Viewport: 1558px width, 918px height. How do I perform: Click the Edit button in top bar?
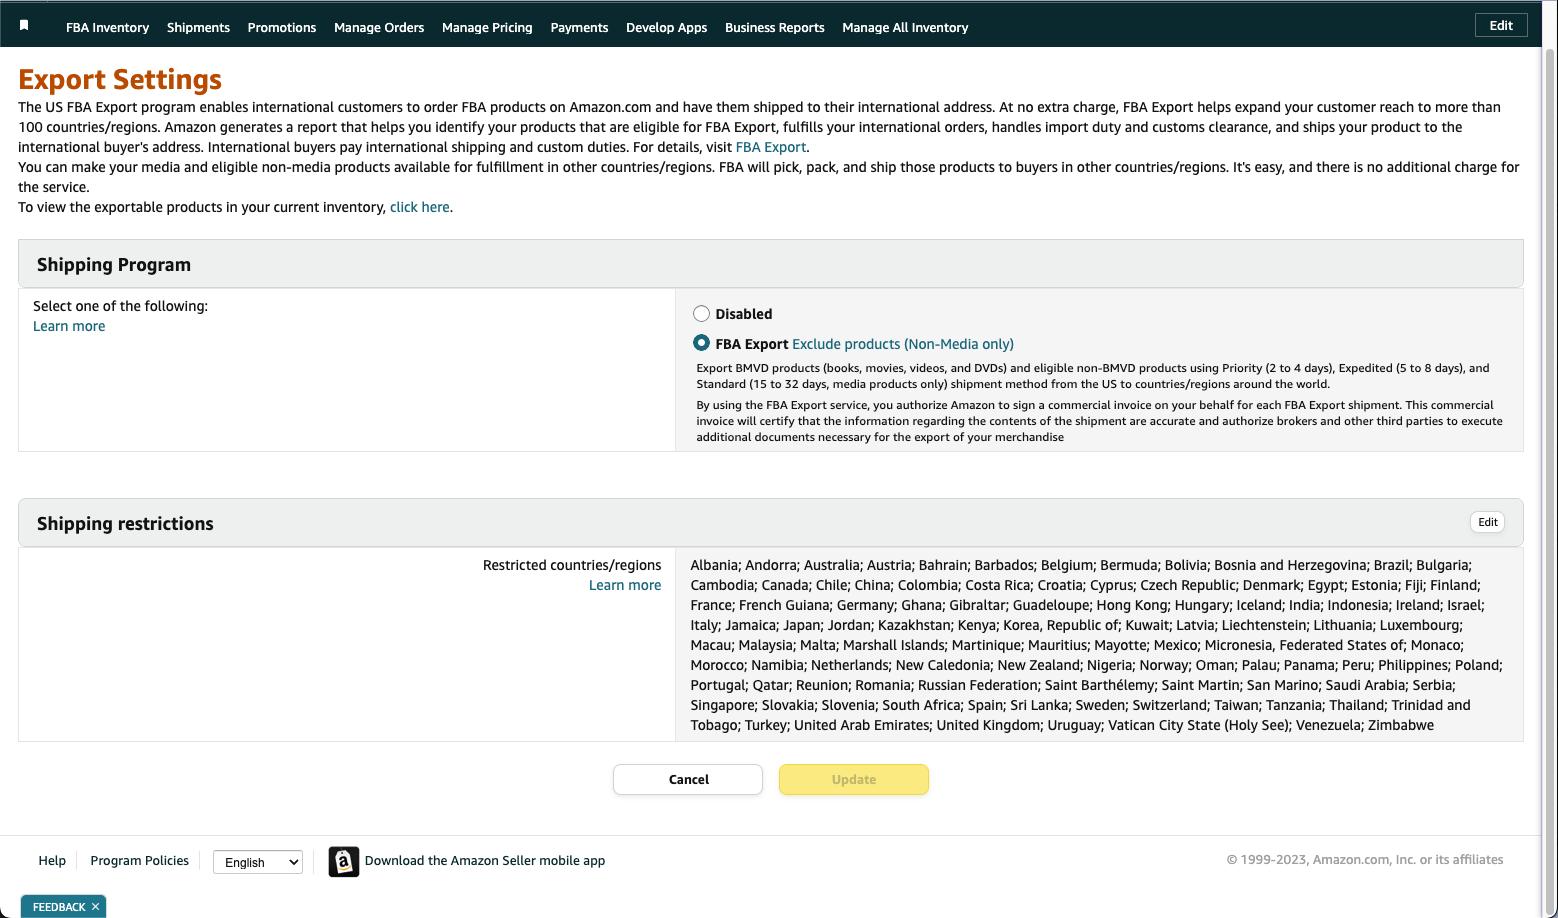click(1501, 25)
